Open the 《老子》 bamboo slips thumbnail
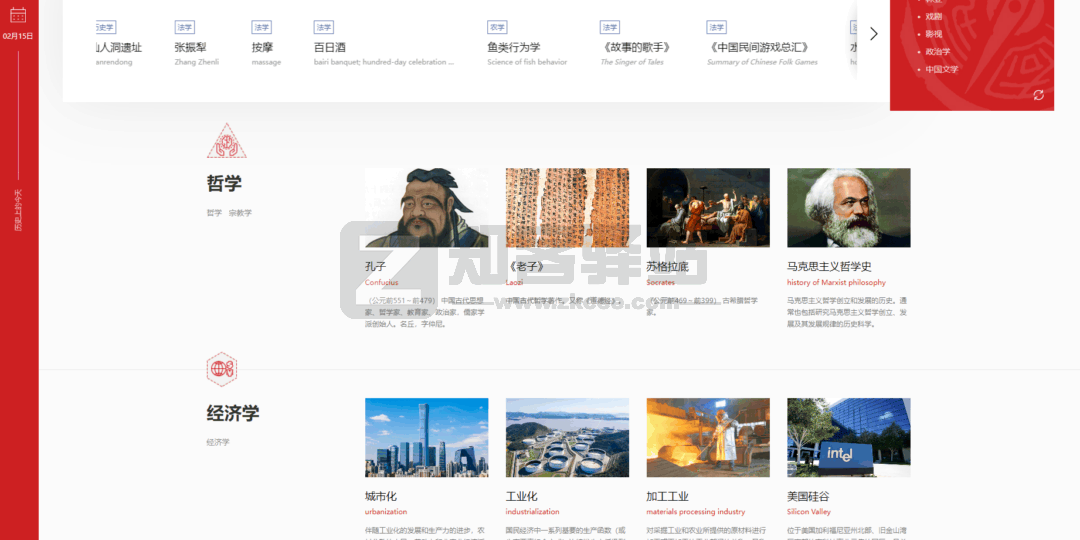The image size is (1080, 540). [568, 207]
